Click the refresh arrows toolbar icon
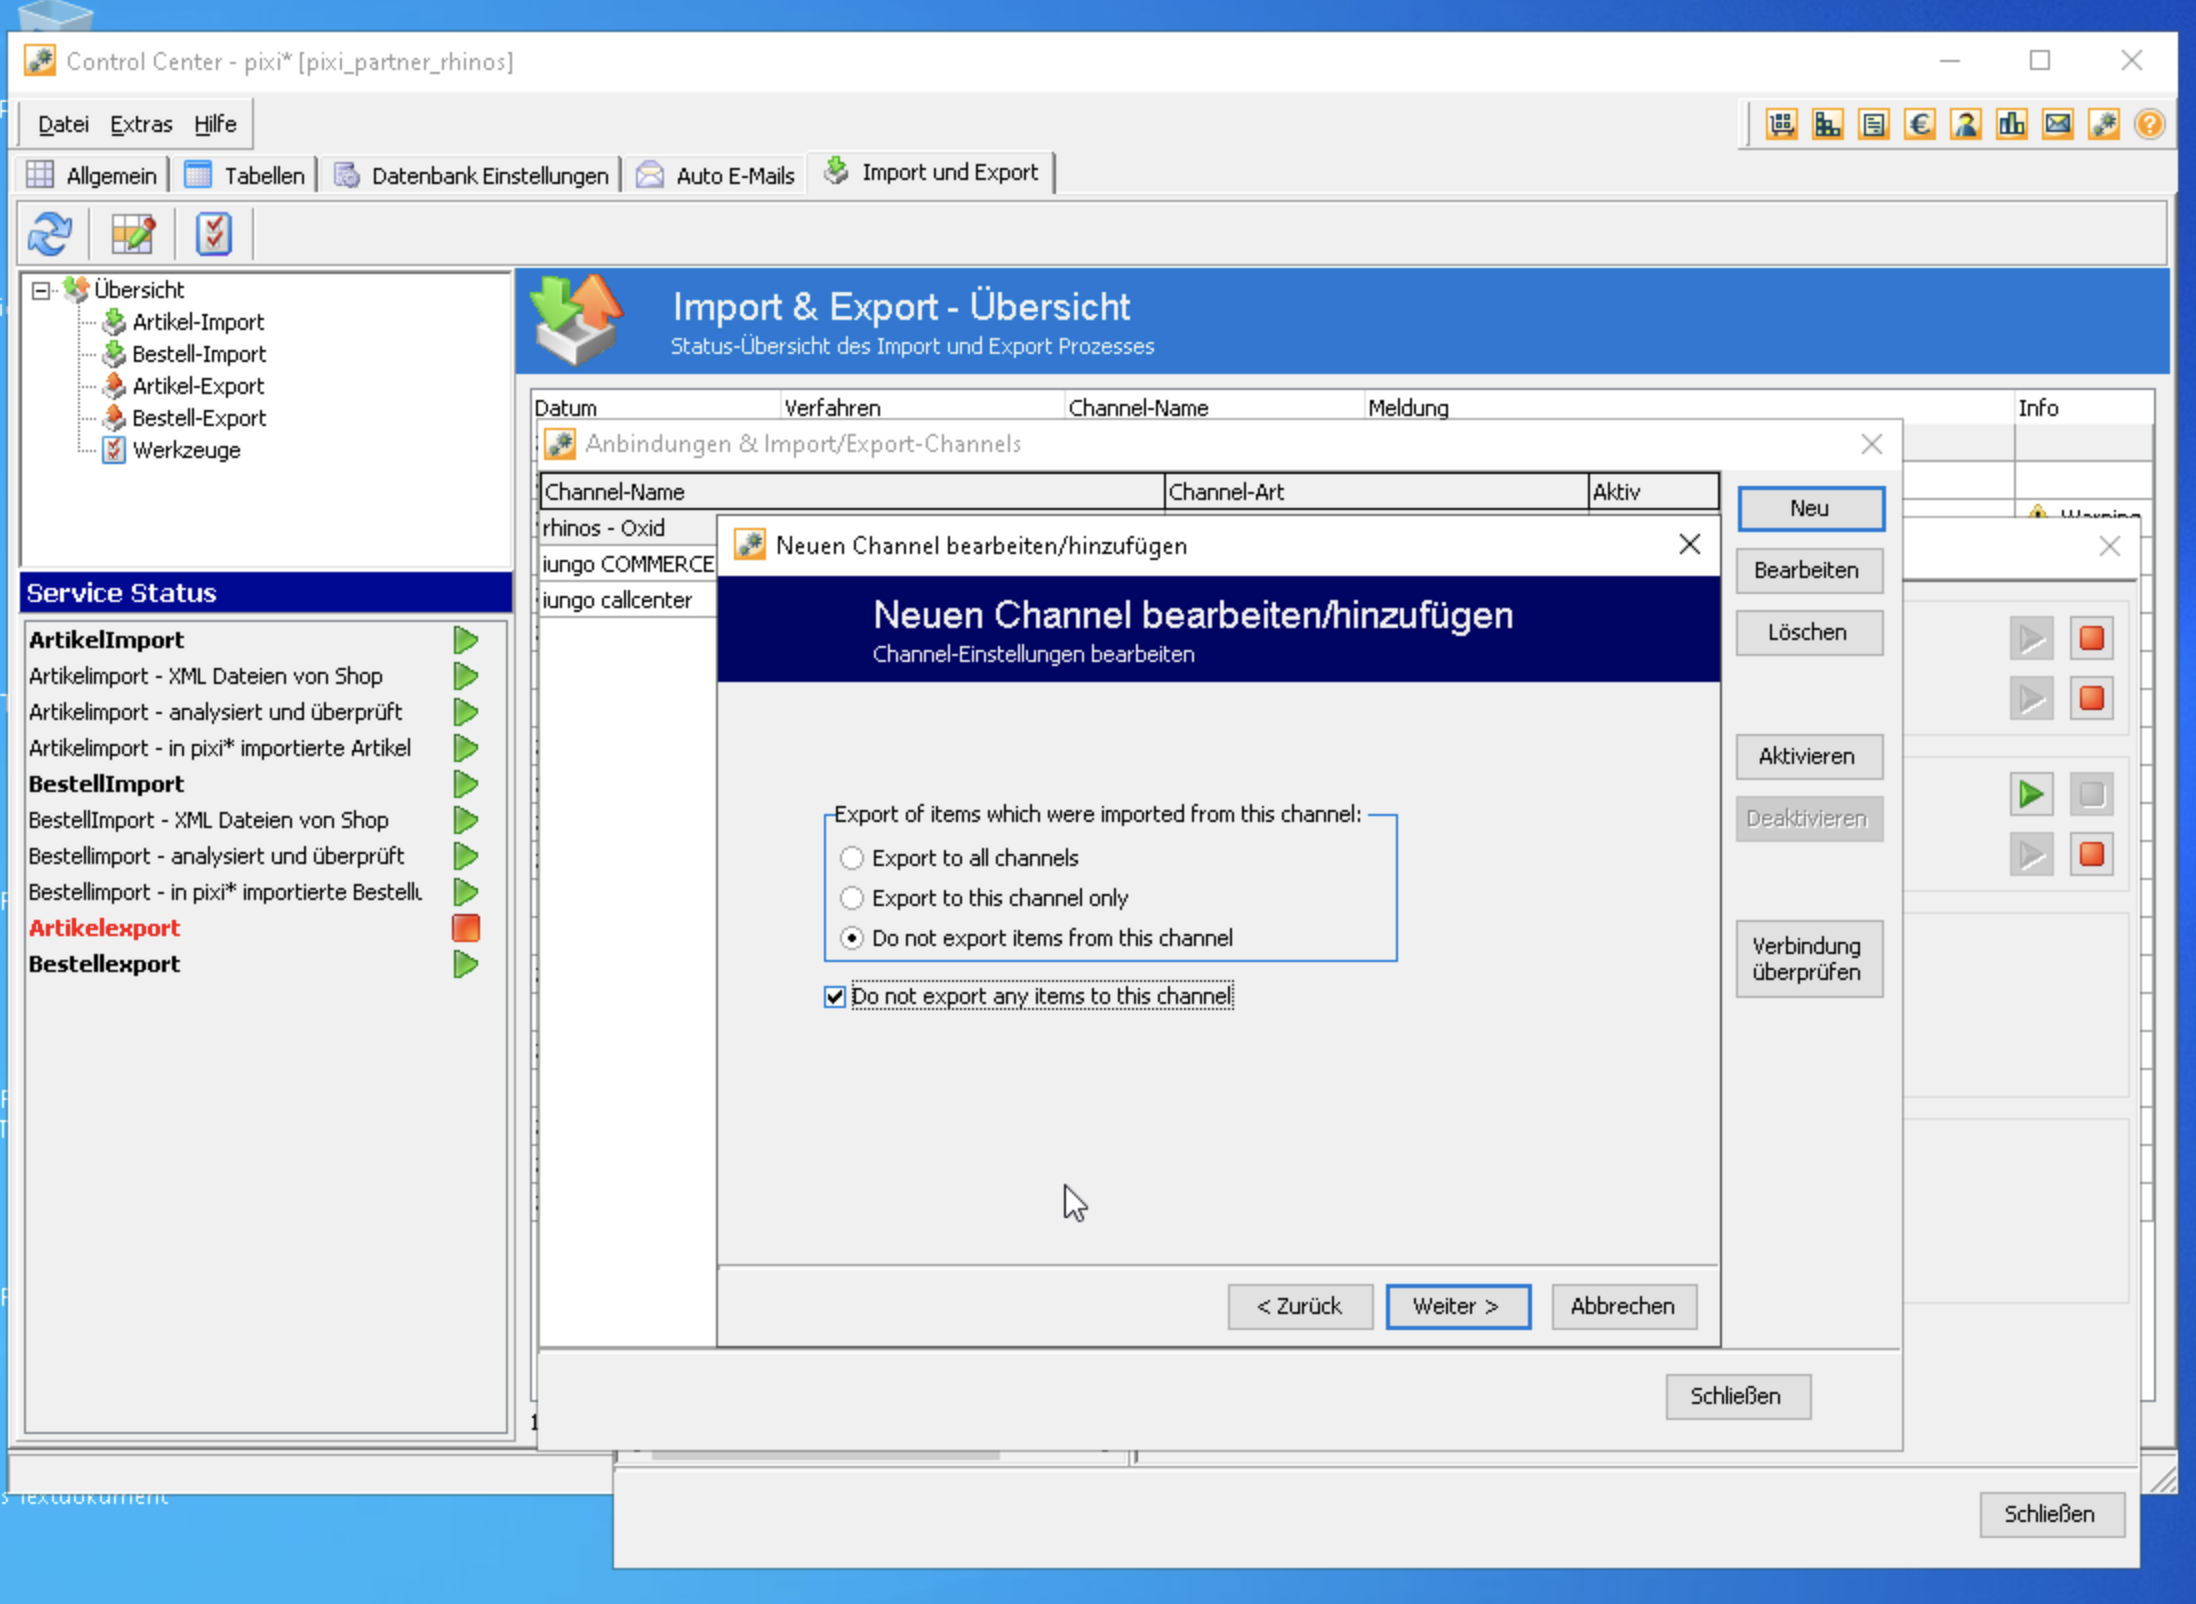2196x1604 pixels. point(50,234)
